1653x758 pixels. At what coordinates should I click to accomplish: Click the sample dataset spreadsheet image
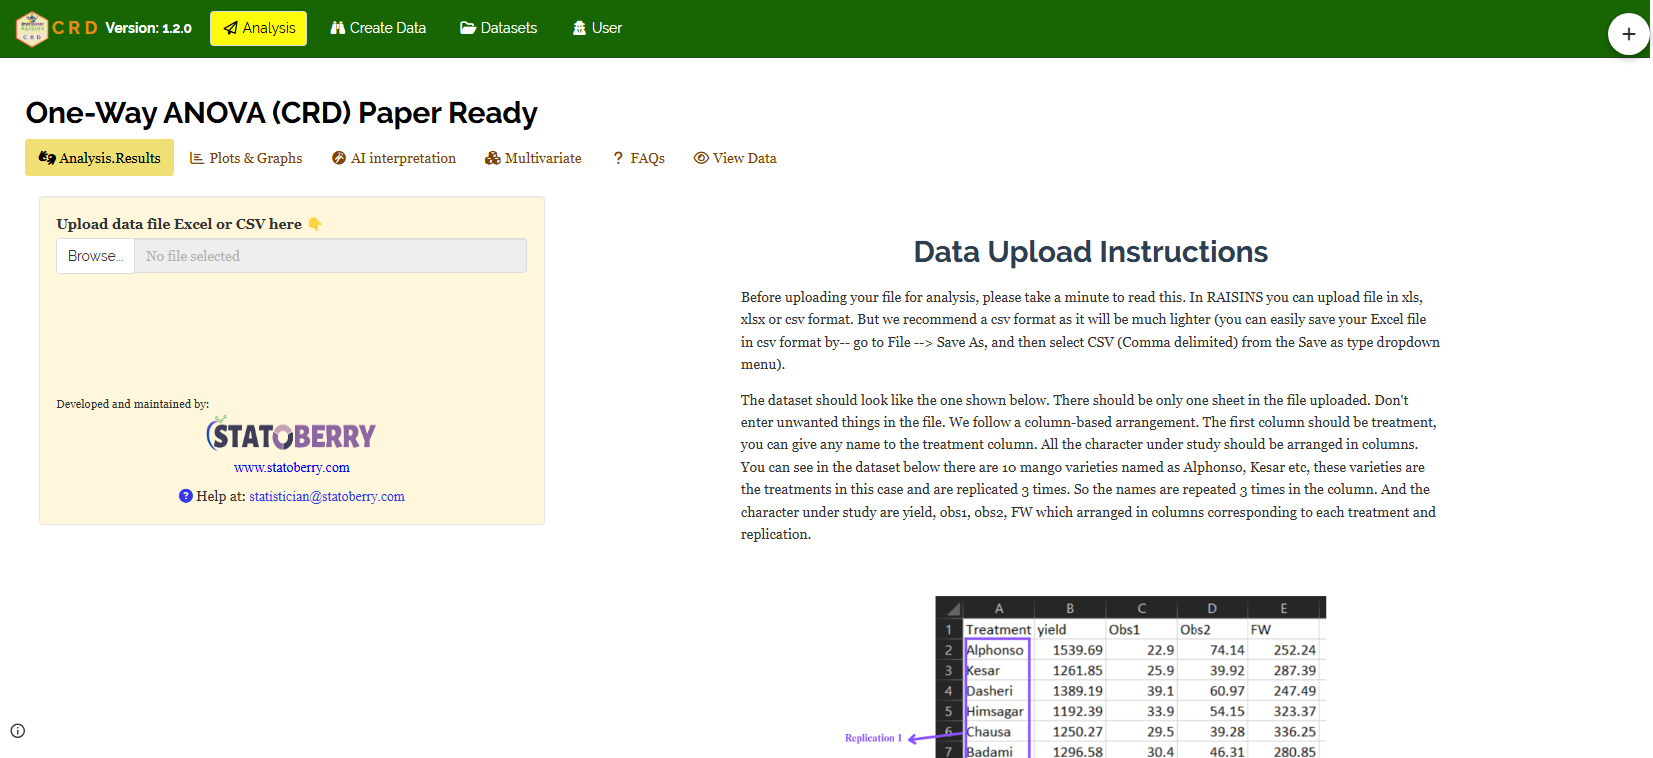click(1130, 678)
